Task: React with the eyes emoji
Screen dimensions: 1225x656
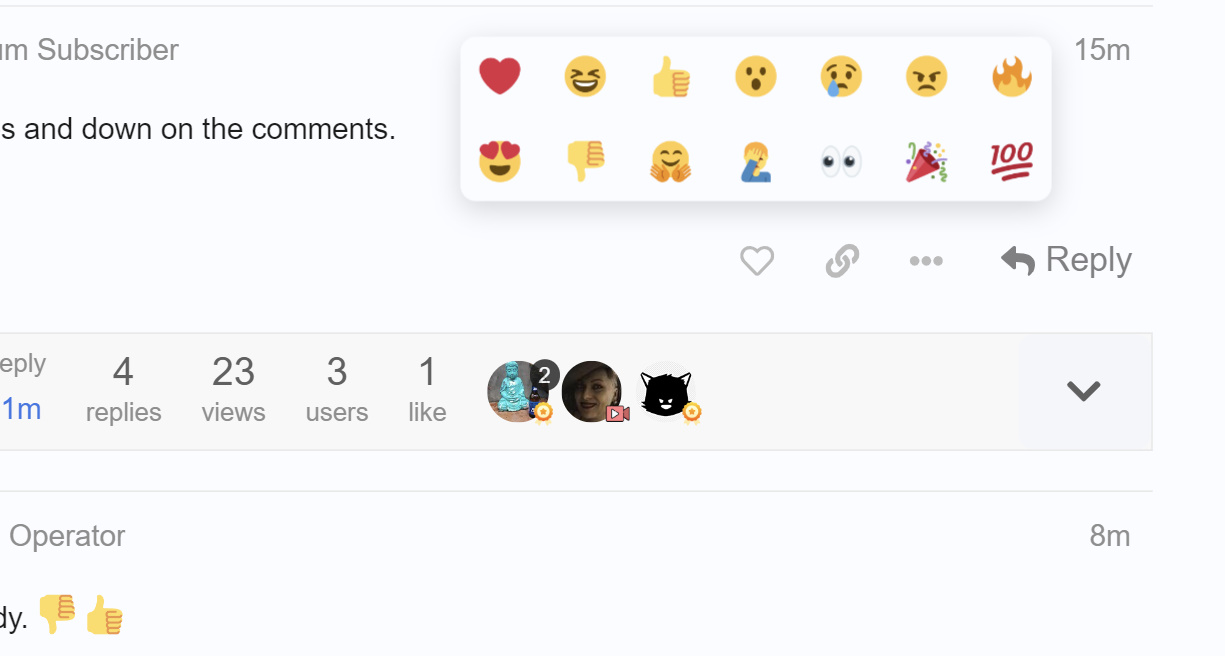Action: click(841, 161)
